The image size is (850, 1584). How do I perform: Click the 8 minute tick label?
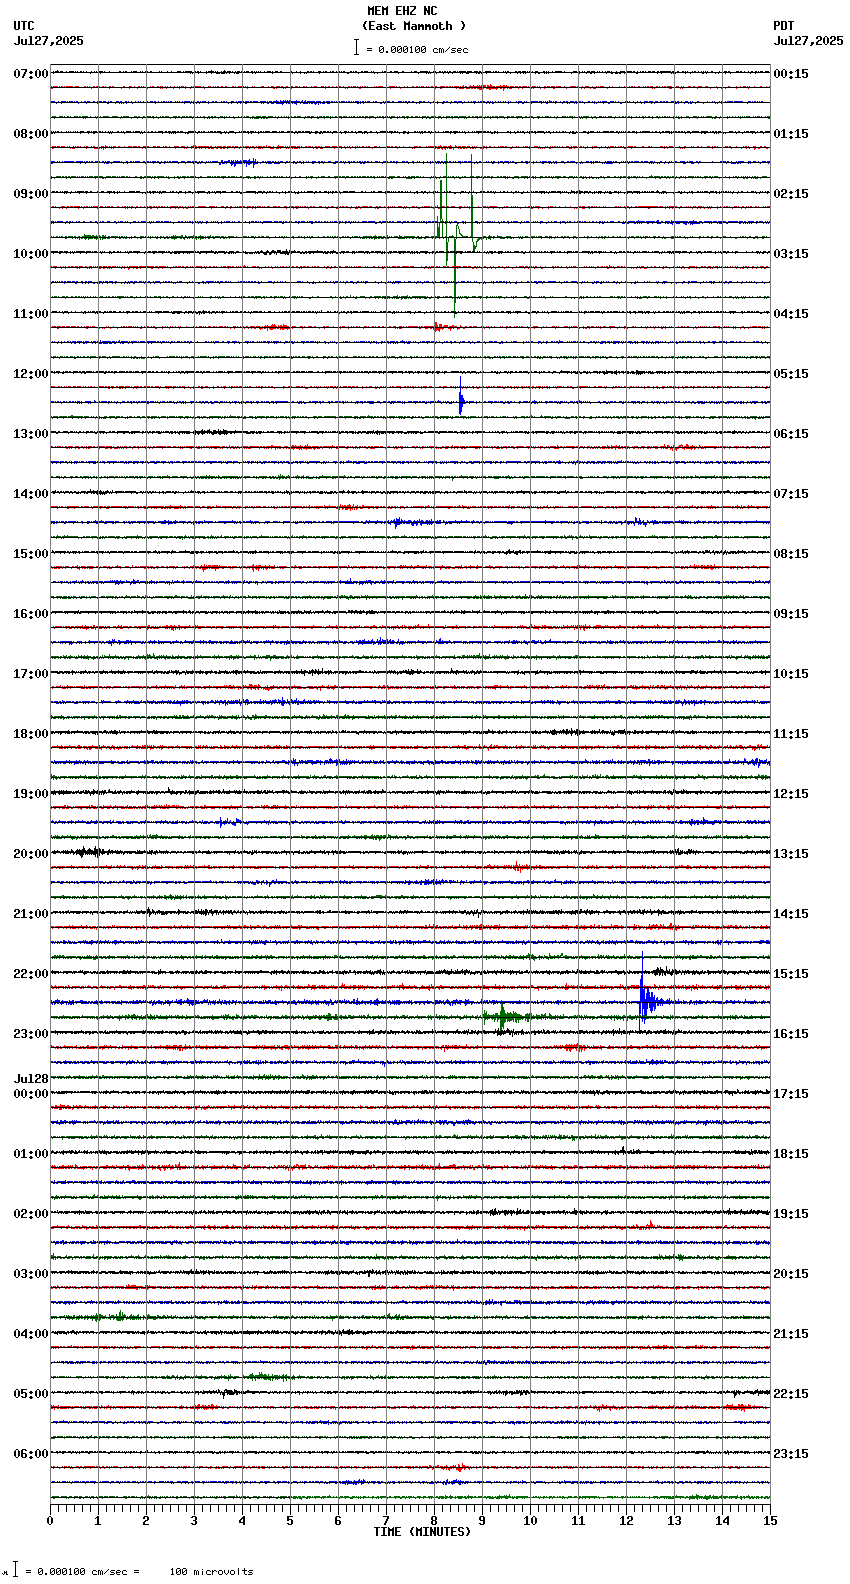pos(434,1521)
